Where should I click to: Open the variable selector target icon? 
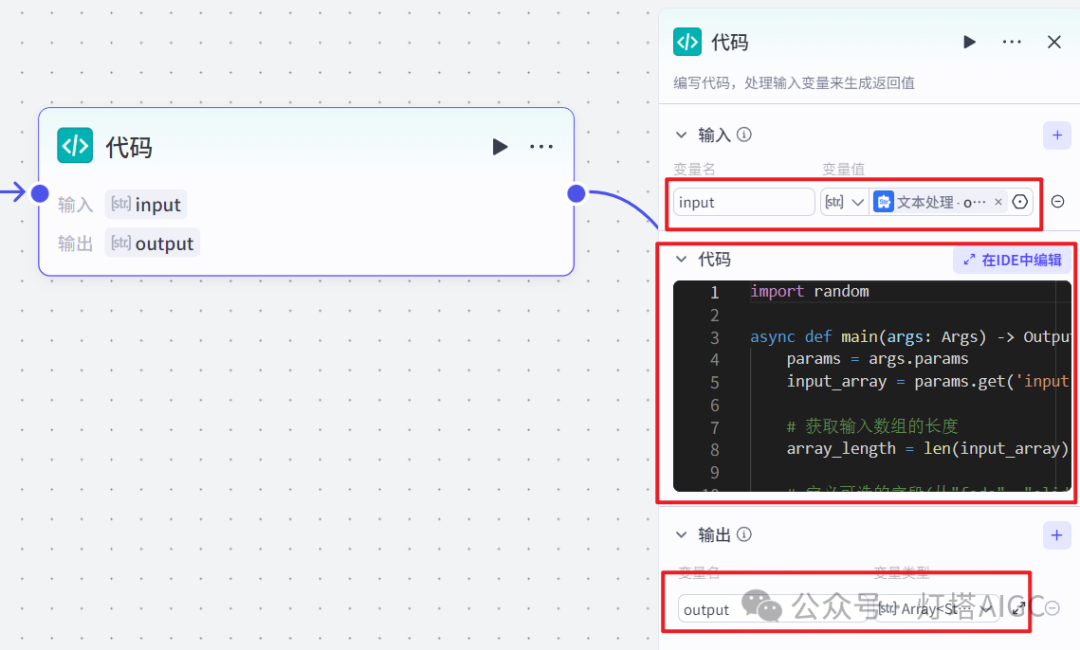[x=1020, y=202]
